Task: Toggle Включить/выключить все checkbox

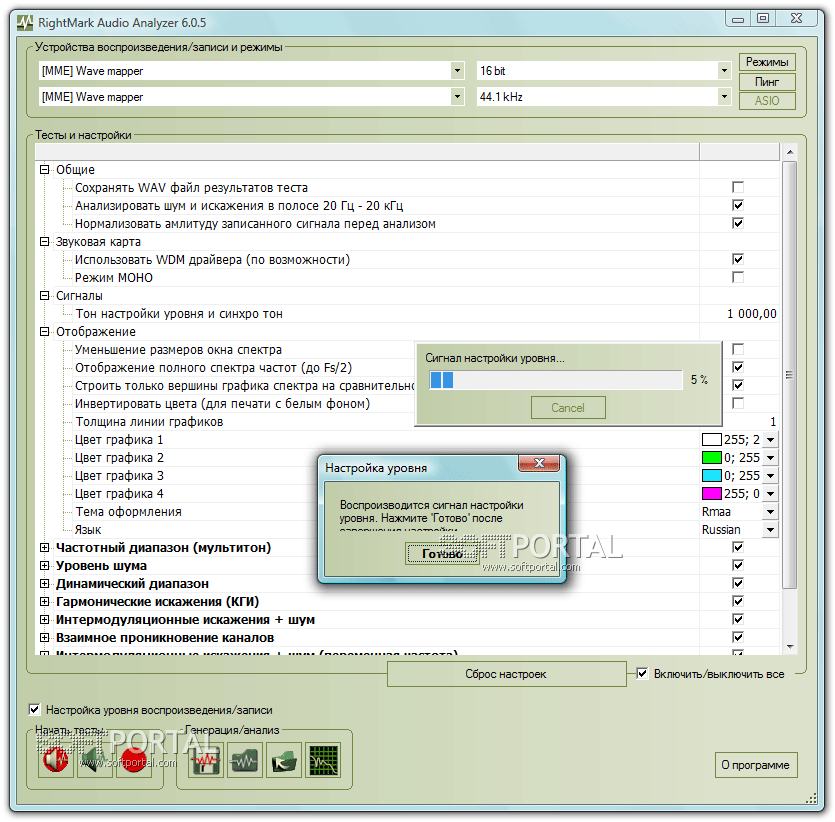Action: tap(642, 674)
